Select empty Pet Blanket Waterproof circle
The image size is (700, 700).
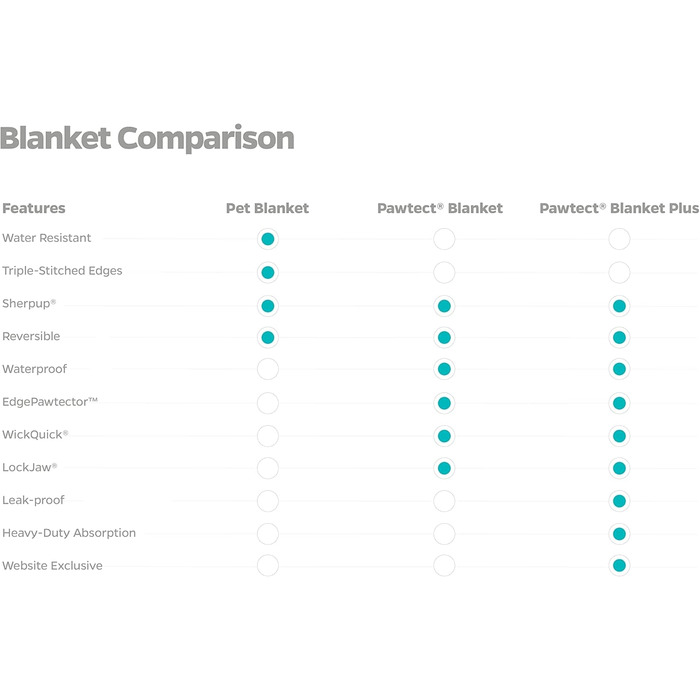tap(267, 369)
